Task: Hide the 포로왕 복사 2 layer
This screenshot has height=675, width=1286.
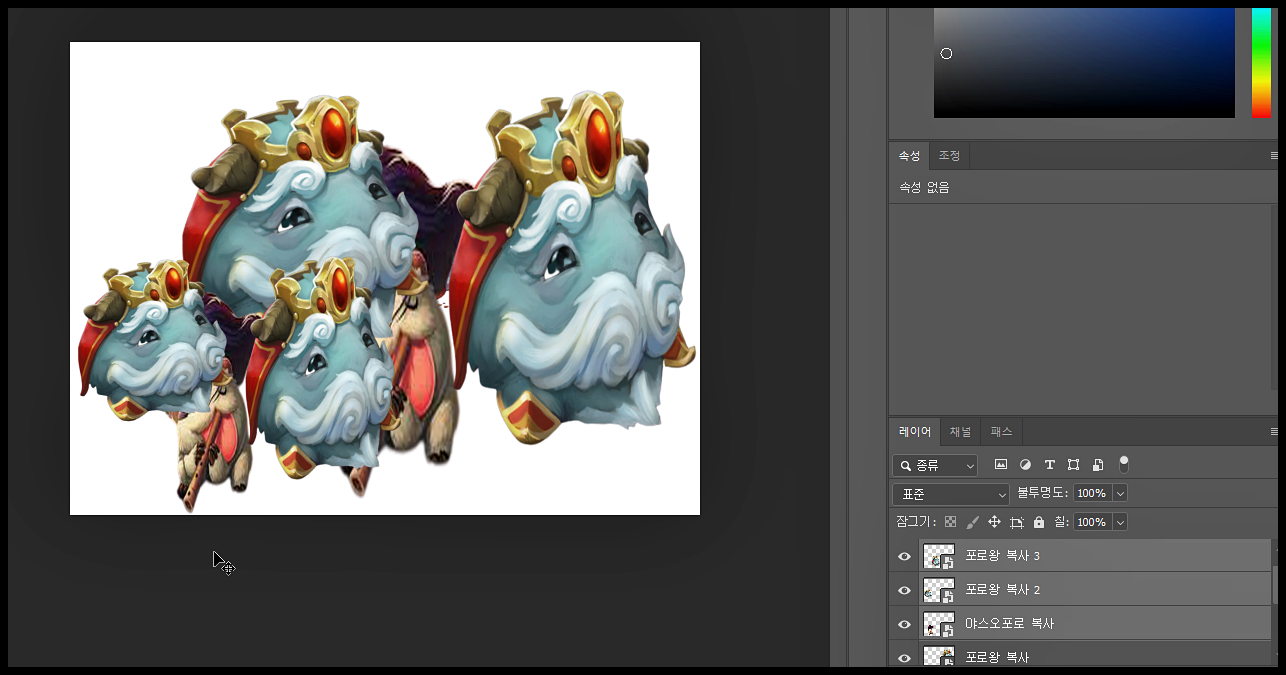Action: [x=905, y=590]
